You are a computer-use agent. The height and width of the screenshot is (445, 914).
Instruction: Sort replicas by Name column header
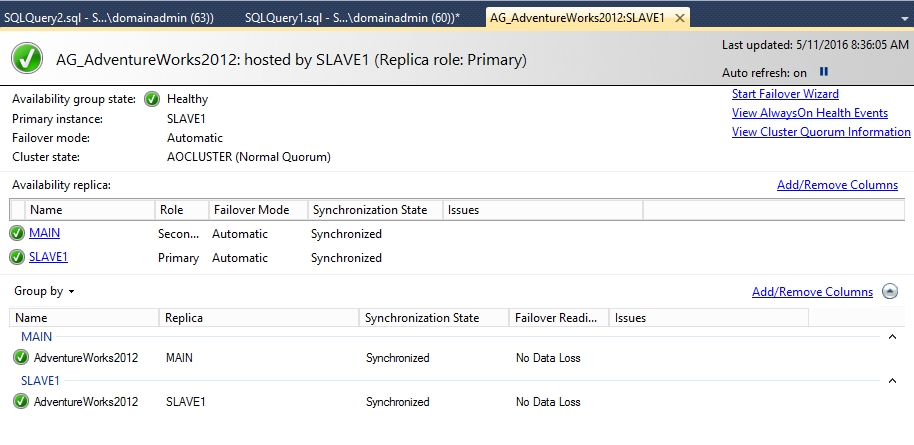(90, 210)
